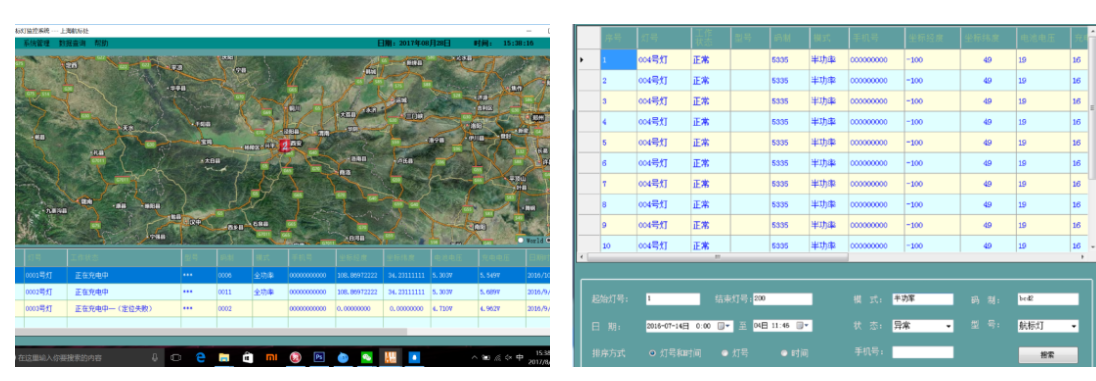Launch Photoshop from the taskbar
This screenshot has height=381, width=1096.
tap(319, 357)
